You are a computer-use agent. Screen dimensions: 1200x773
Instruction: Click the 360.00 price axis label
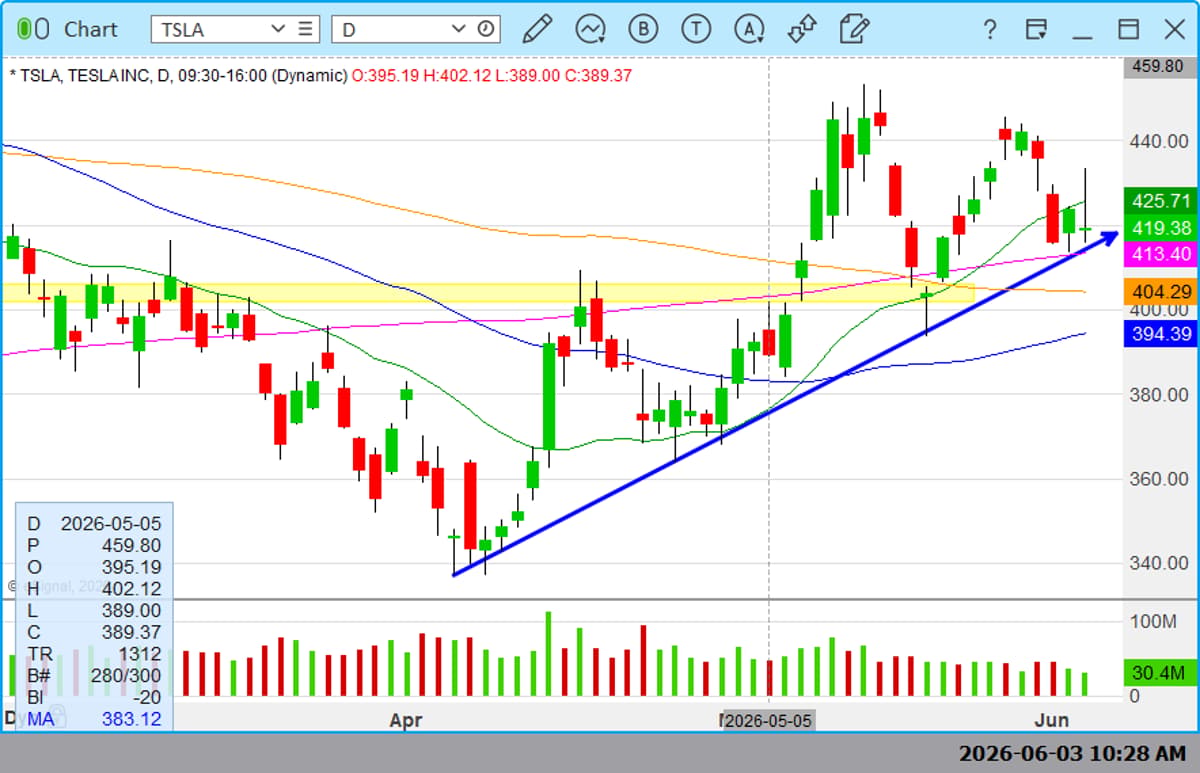pyautogui.click(x=1158, y=478)
